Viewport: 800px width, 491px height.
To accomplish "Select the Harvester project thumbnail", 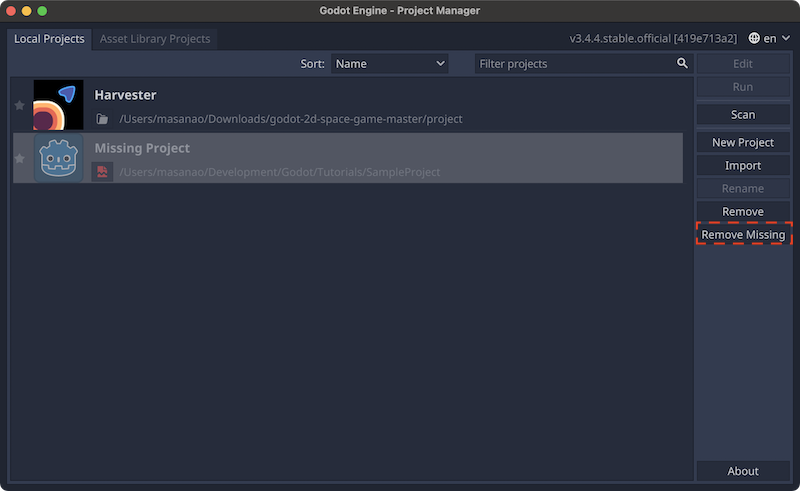I will click(x=58, y=105).
